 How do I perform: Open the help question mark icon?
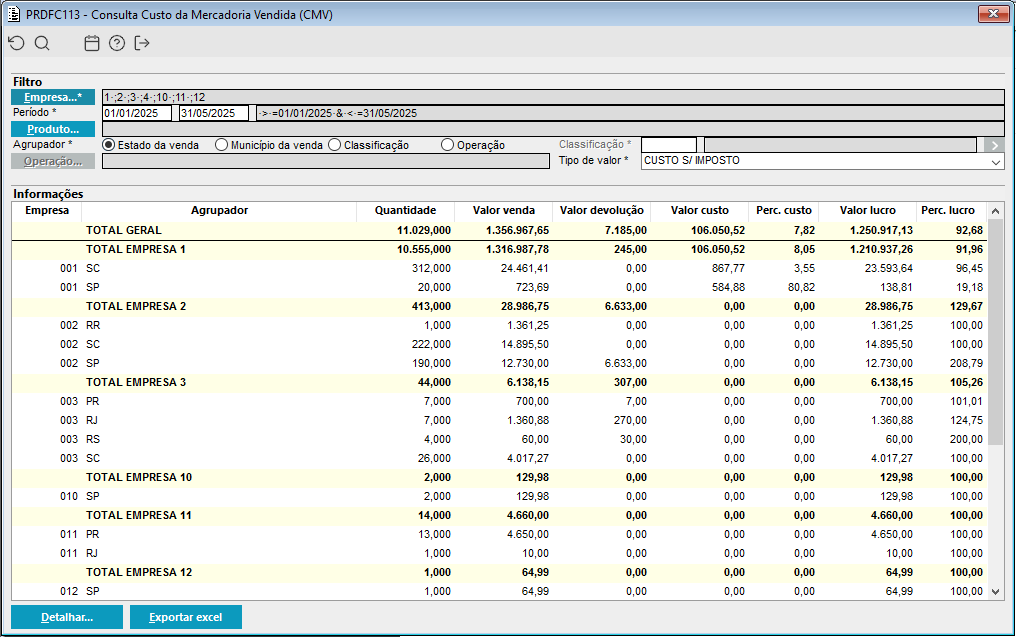[117, 43]
